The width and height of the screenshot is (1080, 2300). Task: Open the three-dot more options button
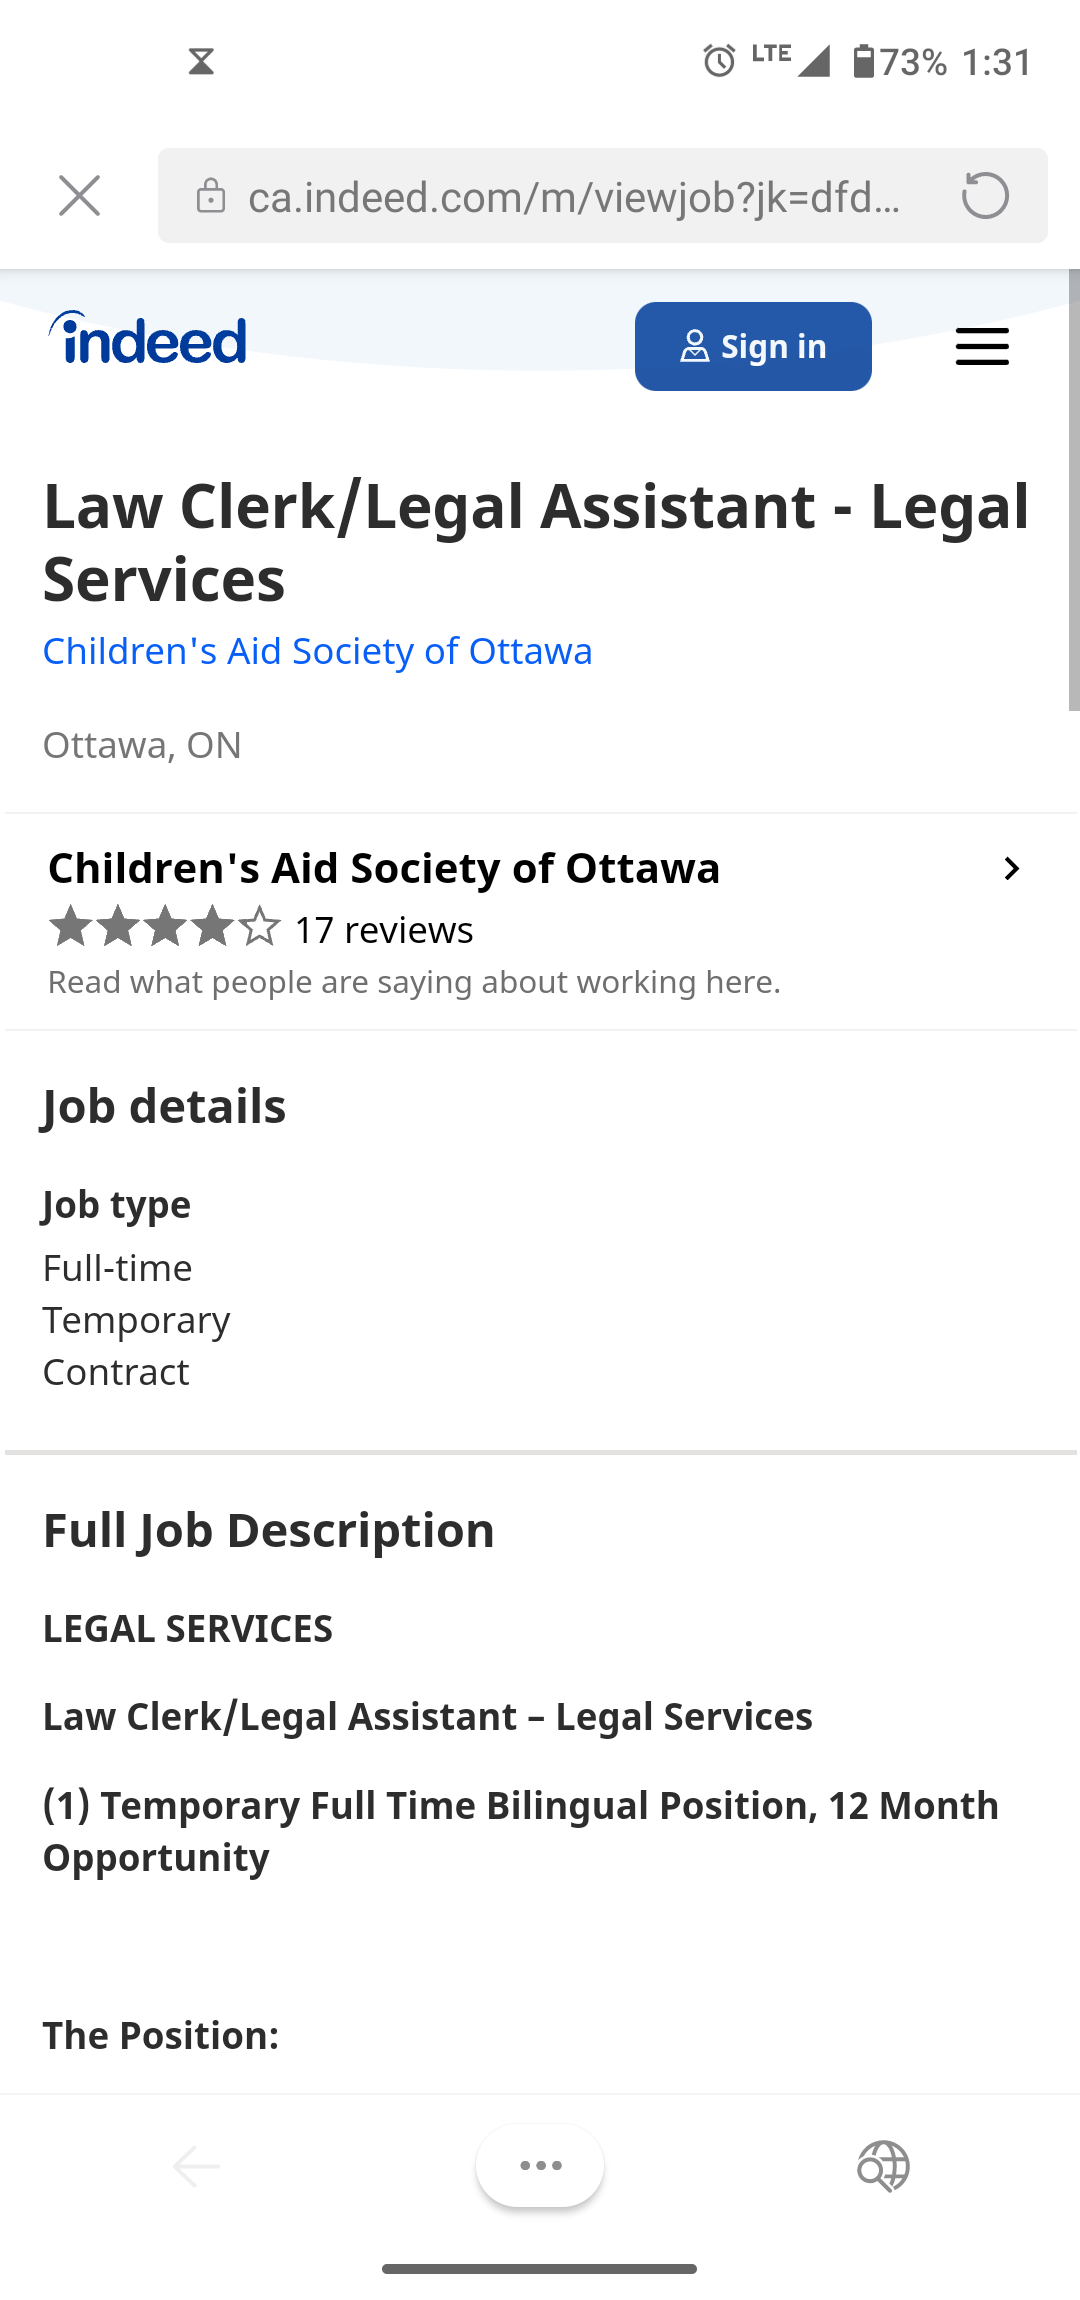pyautogui.click(x=540, y=2166)
